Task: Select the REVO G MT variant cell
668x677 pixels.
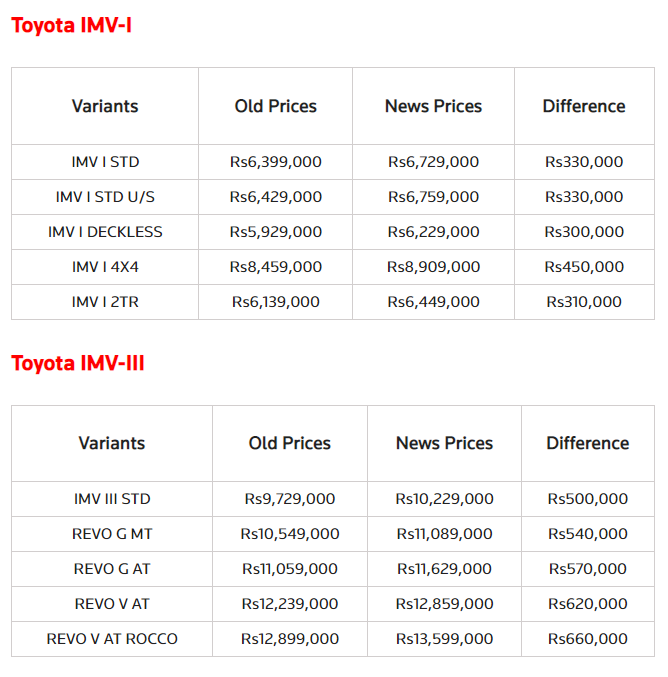Action: 112,534
